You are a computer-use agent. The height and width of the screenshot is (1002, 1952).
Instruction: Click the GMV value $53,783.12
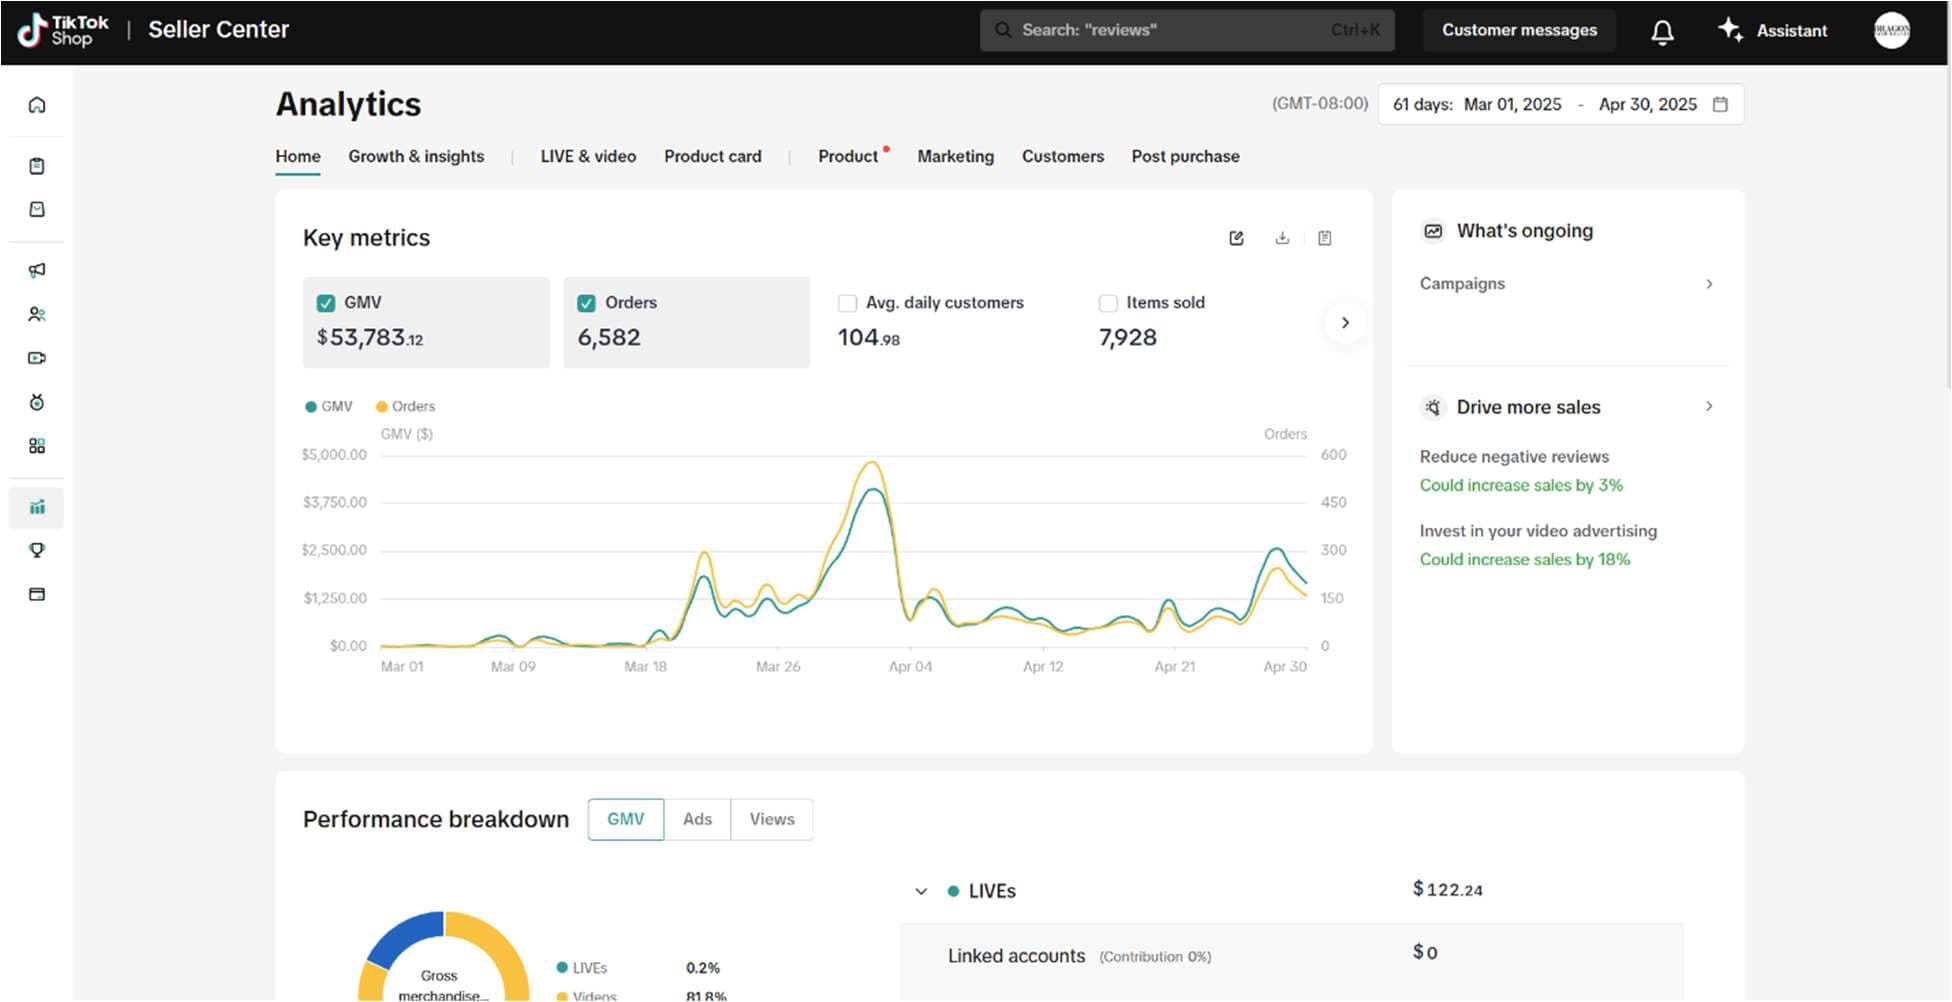(x=370, y=337)
